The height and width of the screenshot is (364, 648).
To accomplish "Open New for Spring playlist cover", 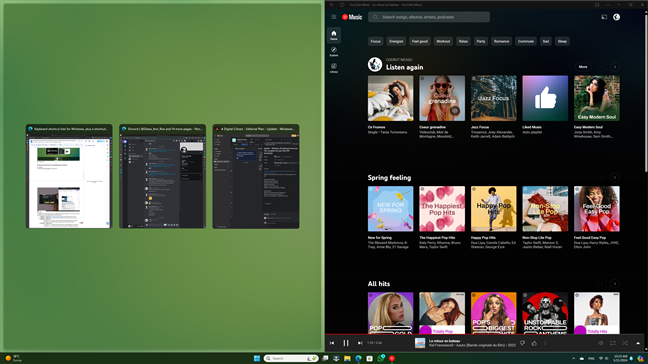I will click(391, 209).
